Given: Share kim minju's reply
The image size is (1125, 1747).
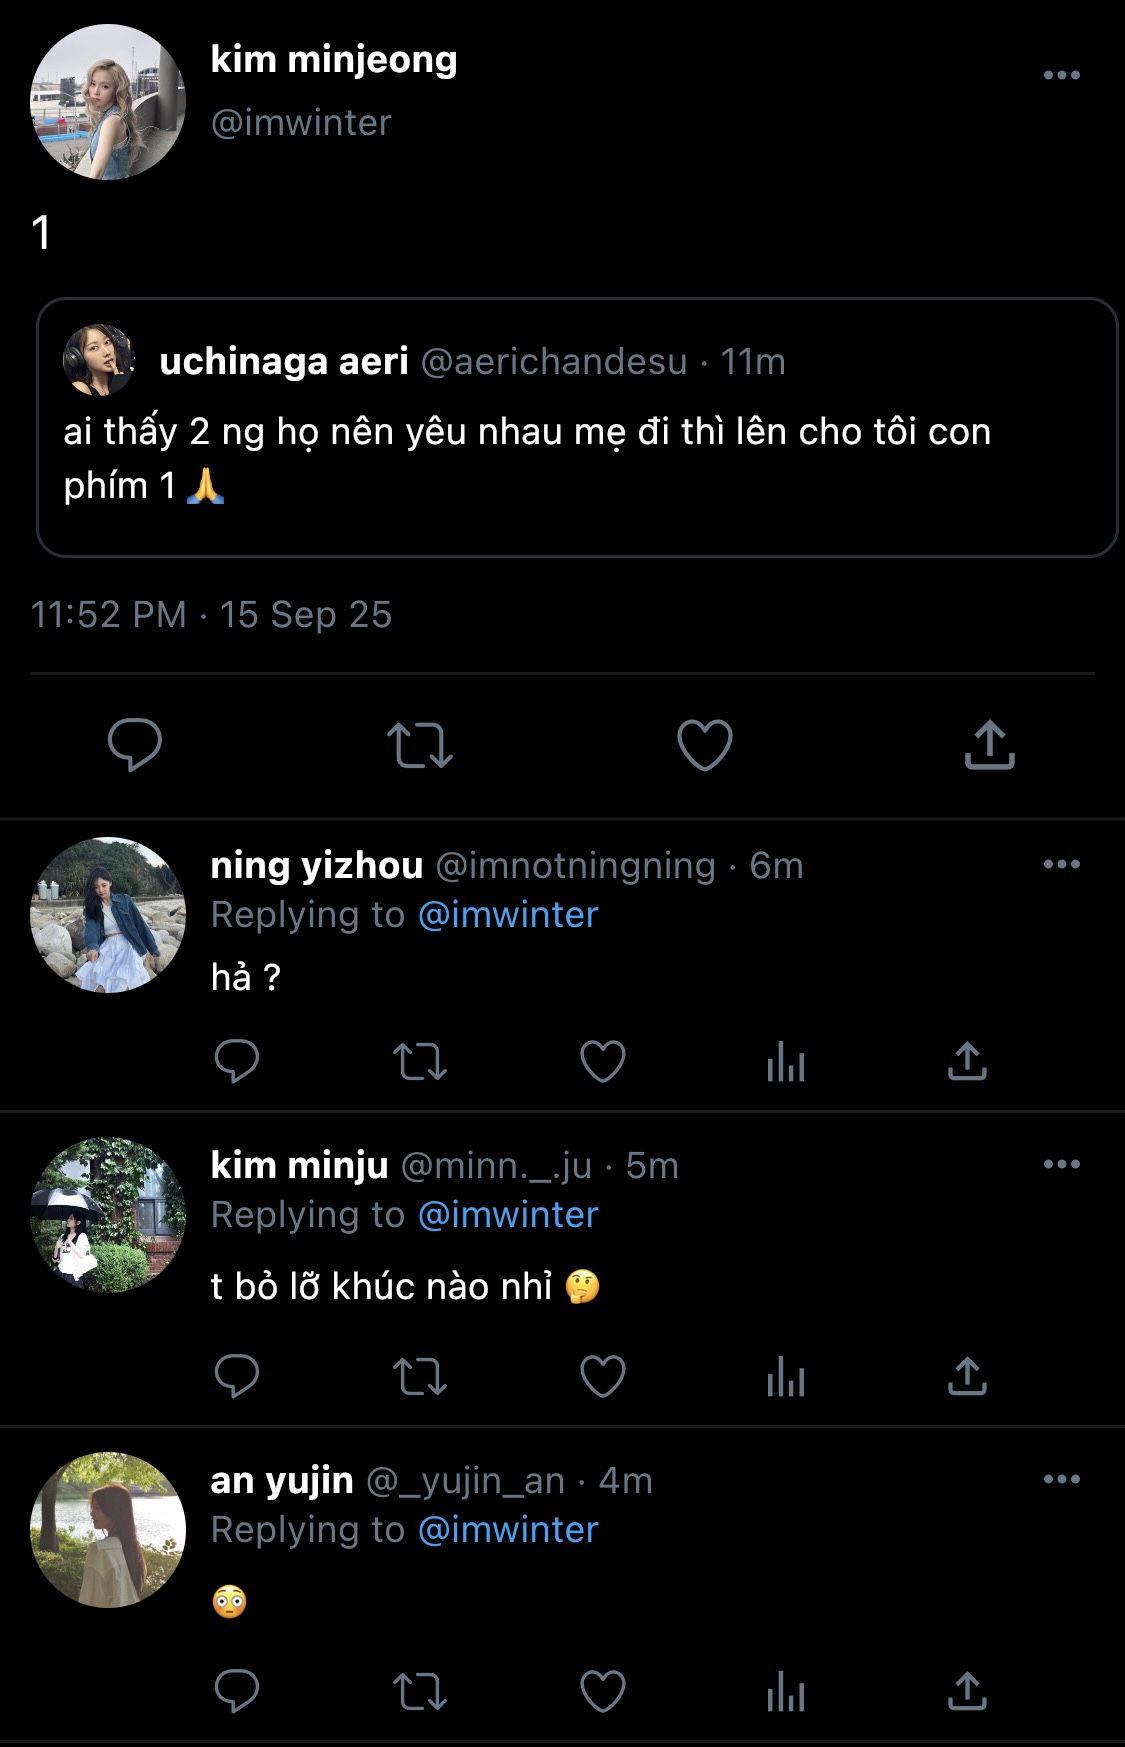Looking at the screenshot, I should (x=966, y=1377).
